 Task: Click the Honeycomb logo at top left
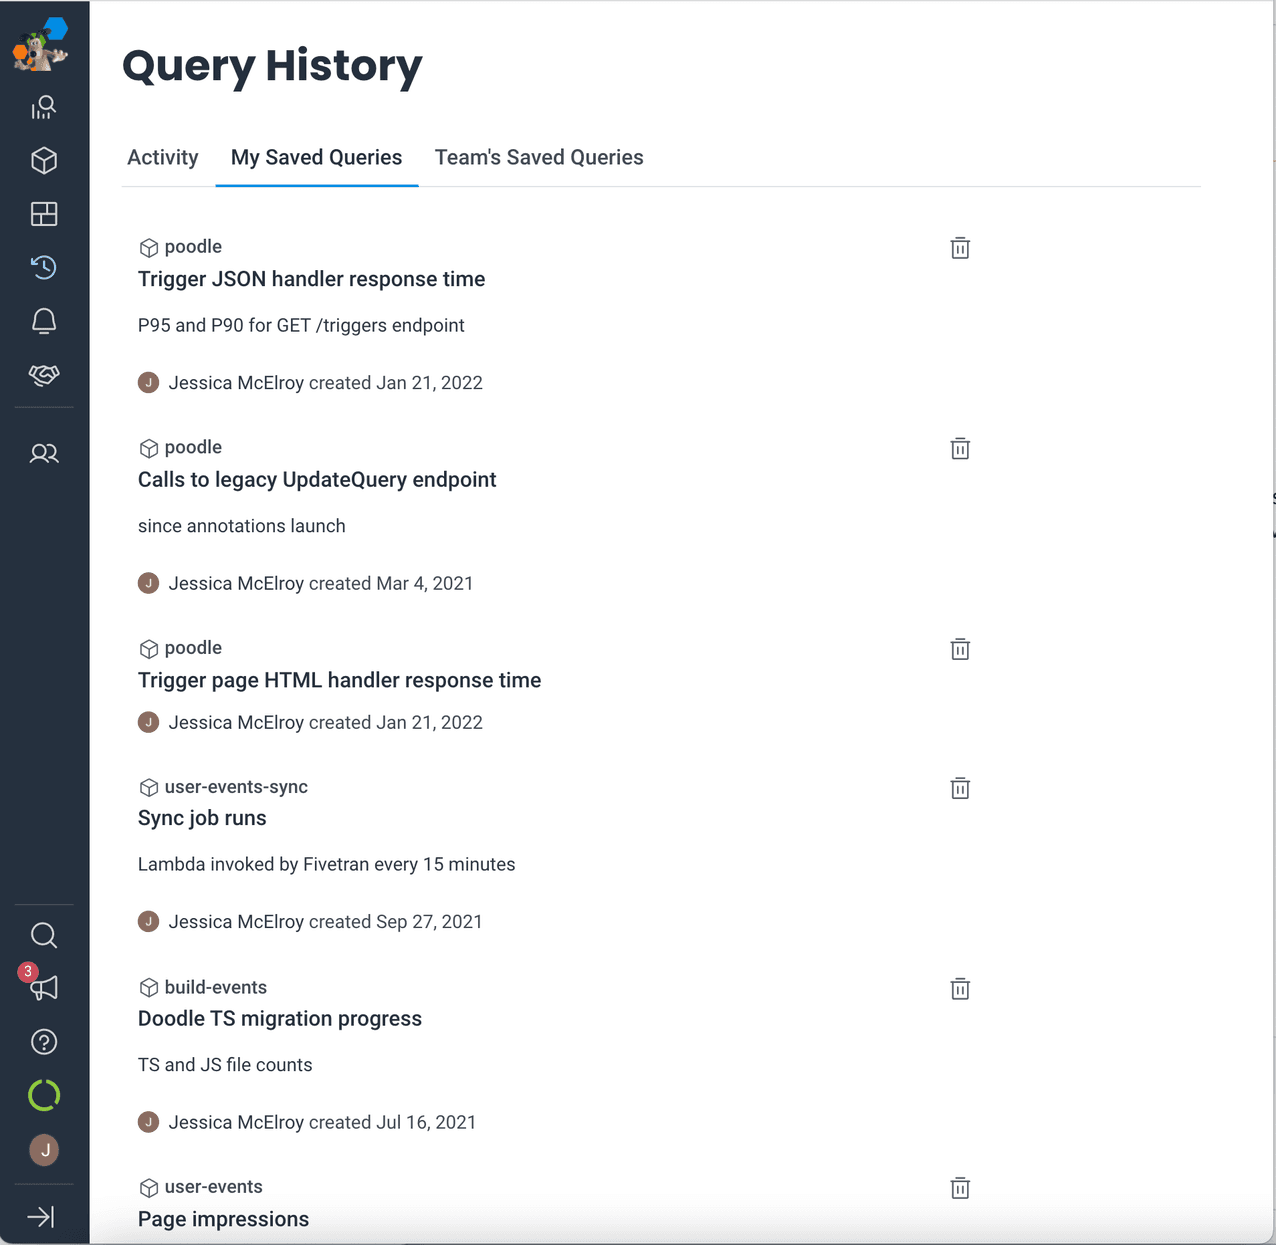tap(42, 46)
